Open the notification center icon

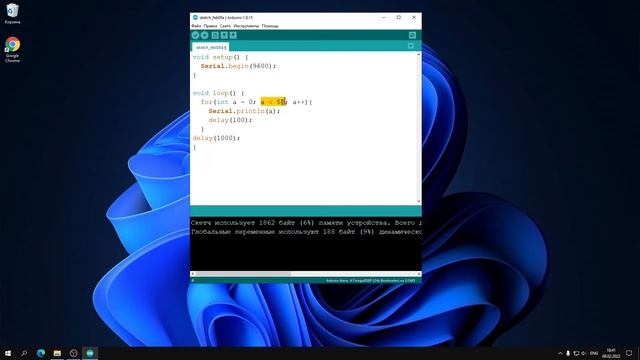[x=629, y=353]
